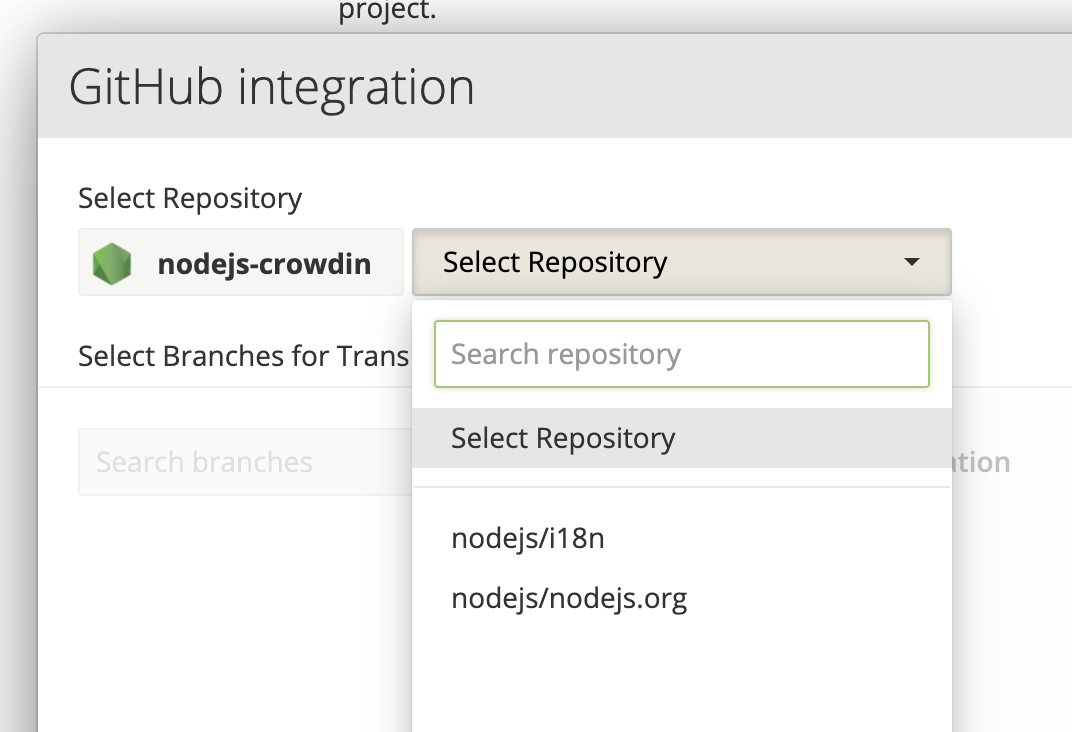Click the GitHub integration dialog title
1072x732 pixels.
[271, 87]
